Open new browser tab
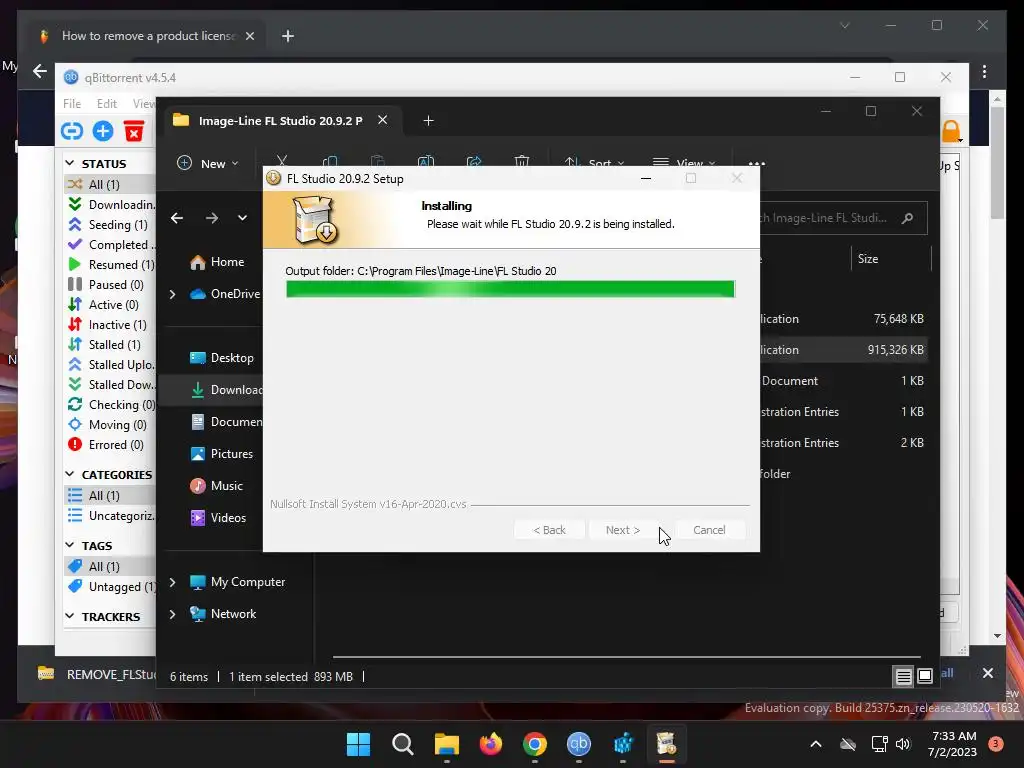Viewport: 1024px width, 768px height. 288,36
